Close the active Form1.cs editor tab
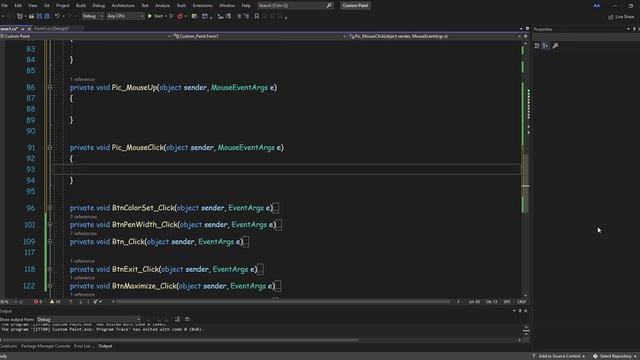640x360 pixels. (x=29, y=29)
